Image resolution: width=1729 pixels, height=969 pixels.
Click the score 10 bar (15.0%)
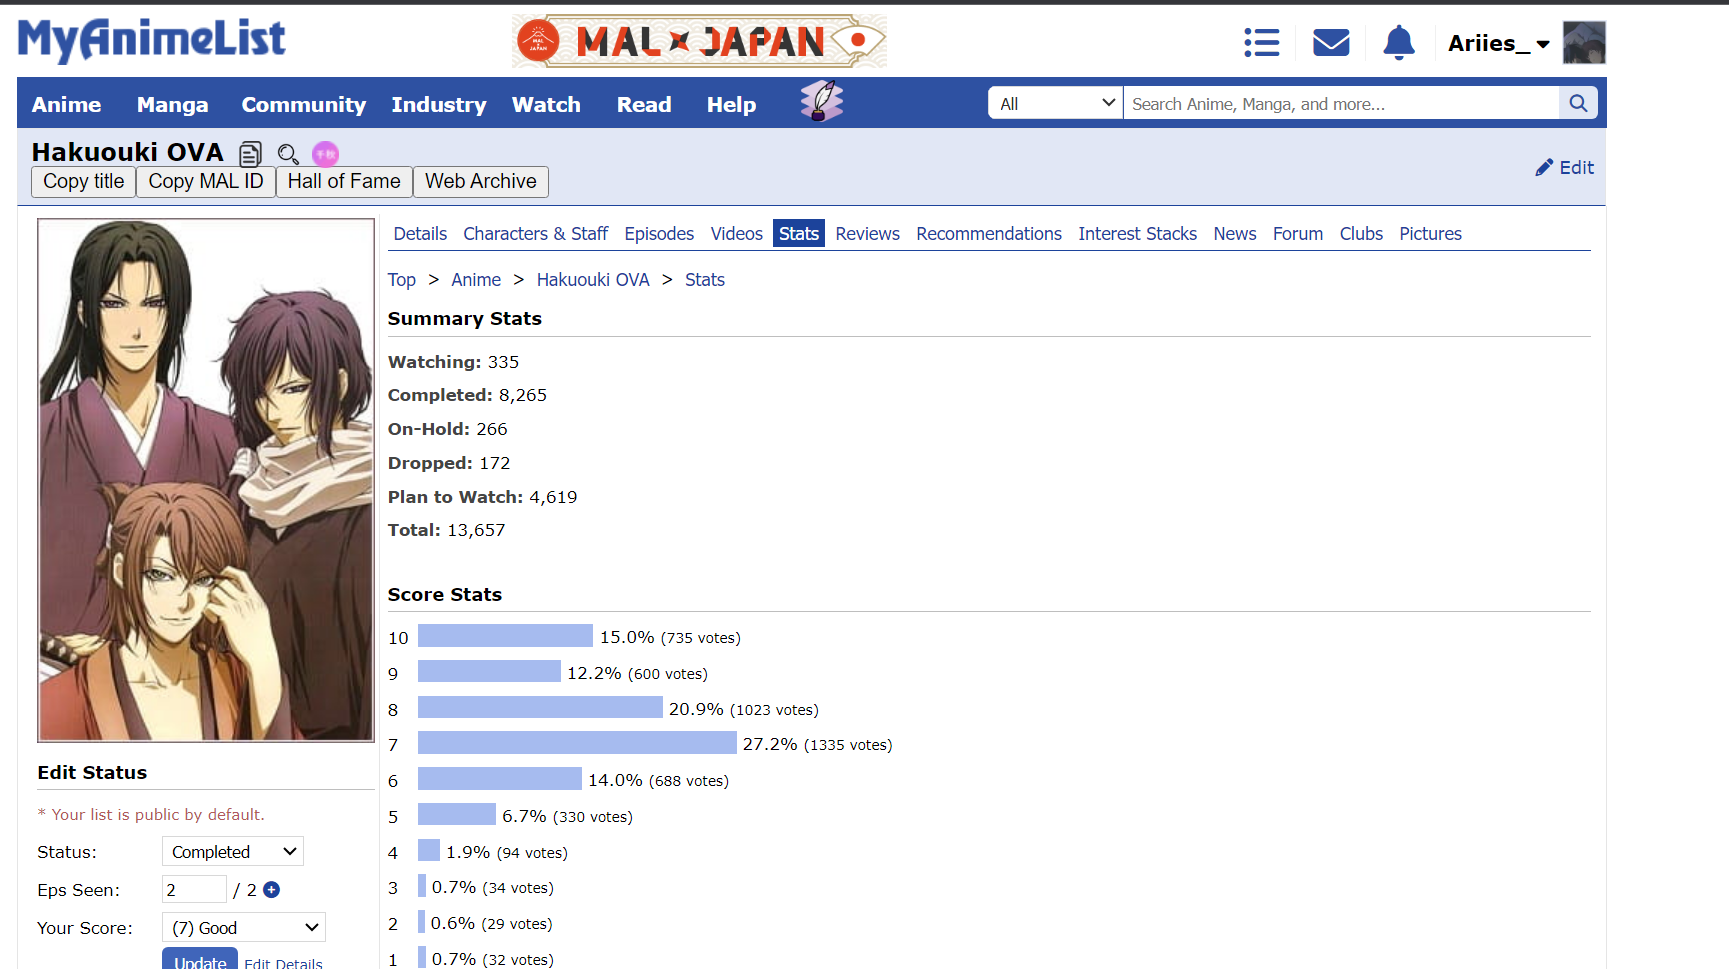point(505,636)
